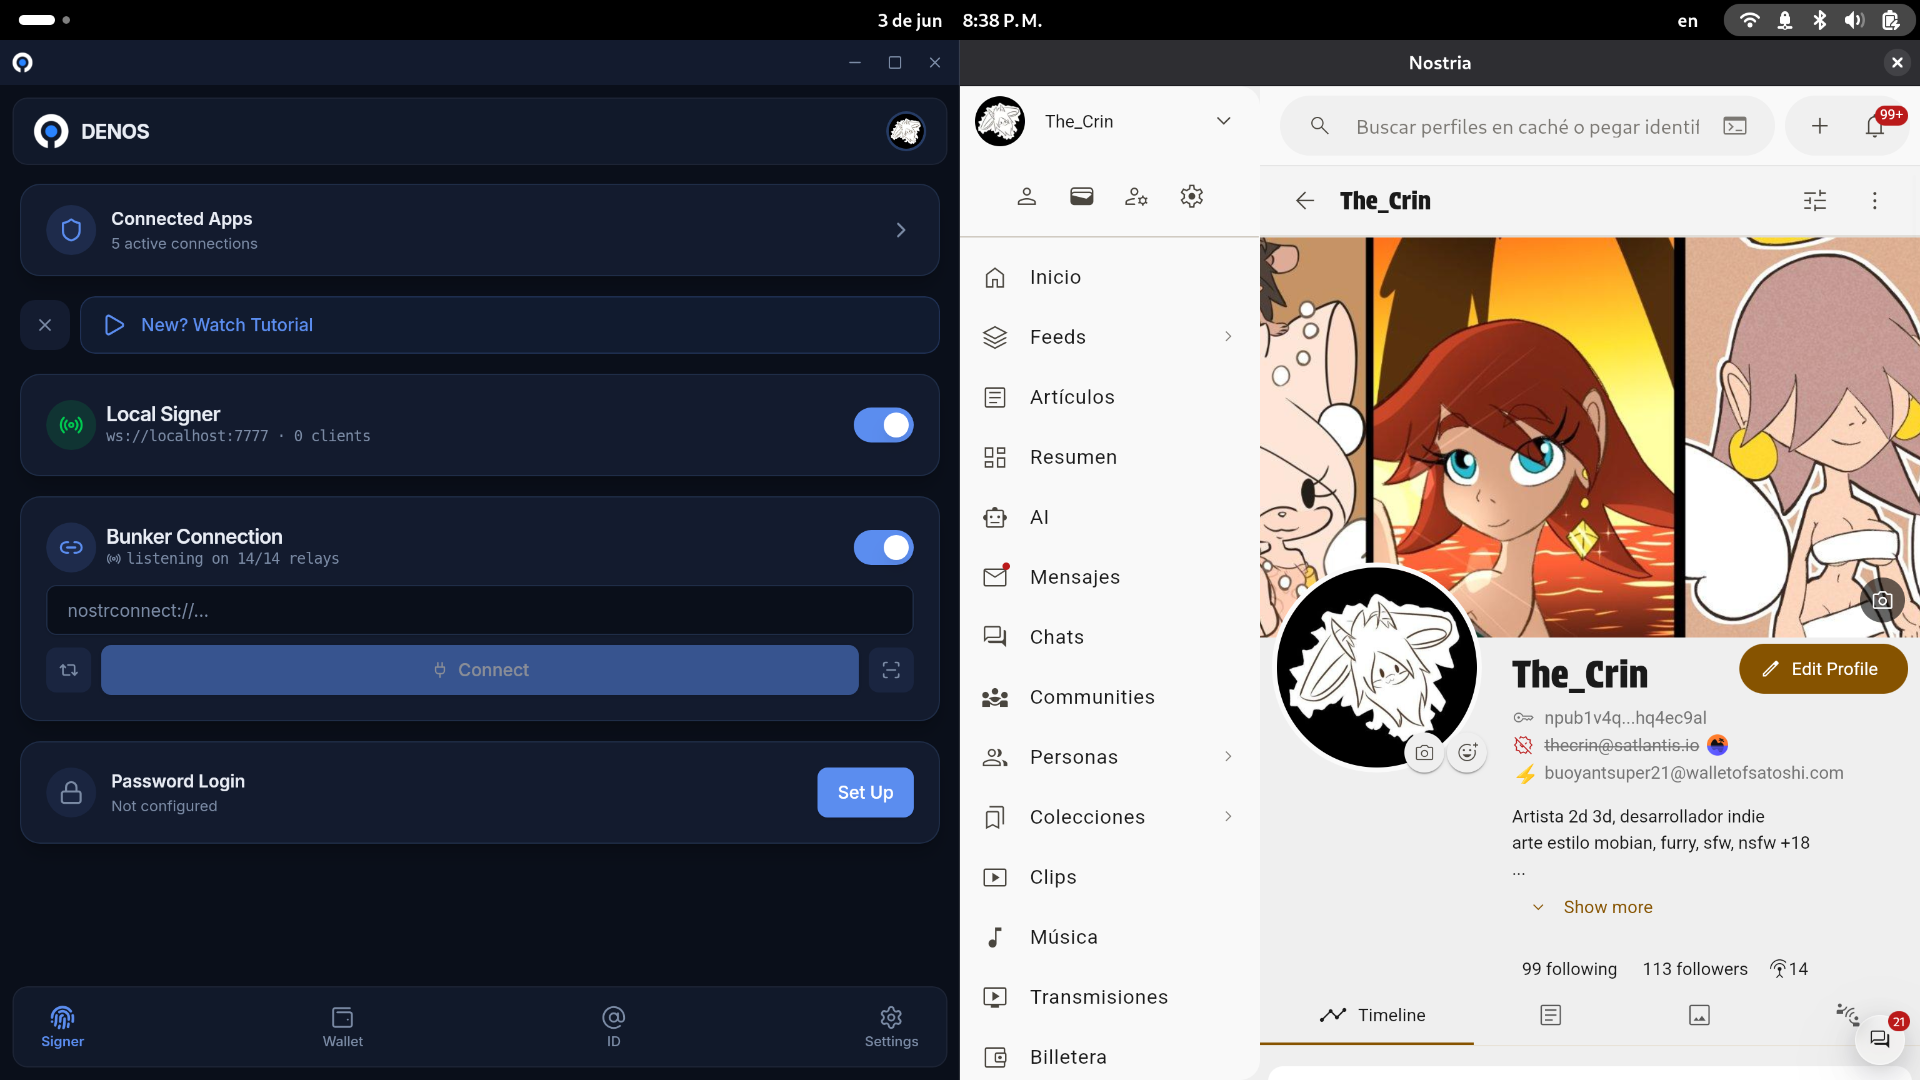
Task: Open Resumen in the sidebar
Action: [x=1108, y=457]
